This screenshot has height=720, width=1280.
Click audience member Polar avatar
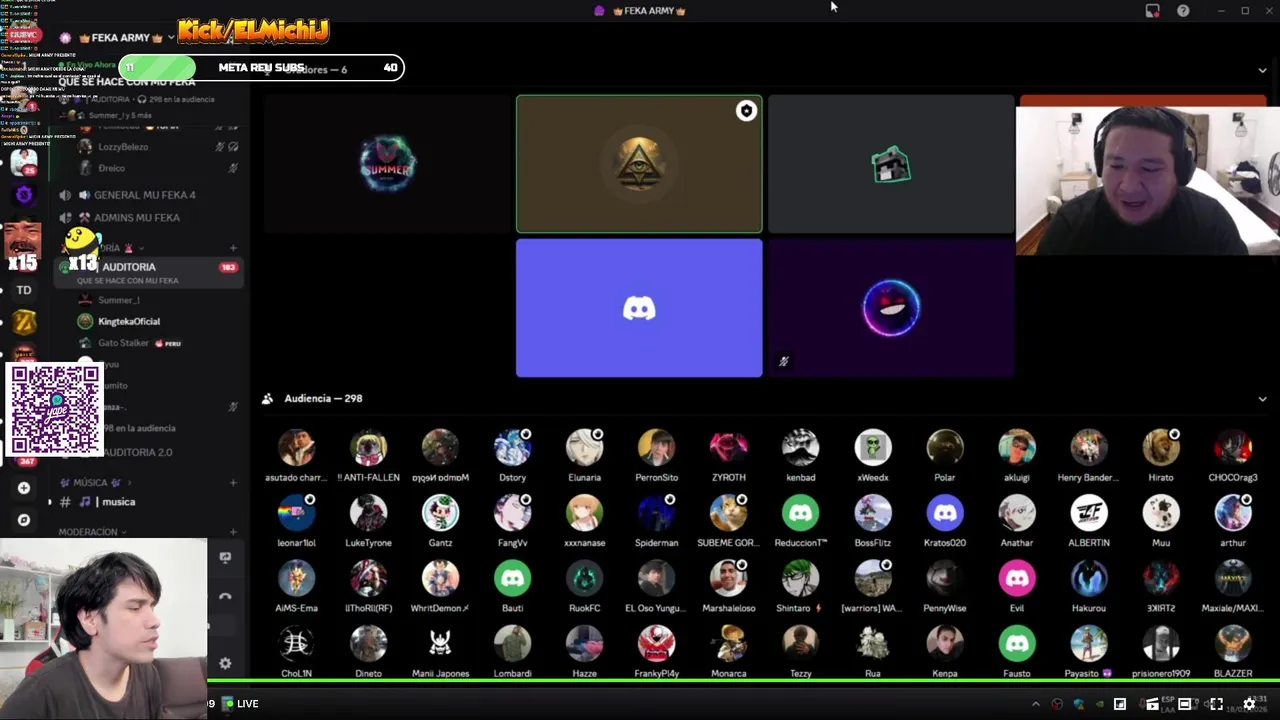(944, 448)
